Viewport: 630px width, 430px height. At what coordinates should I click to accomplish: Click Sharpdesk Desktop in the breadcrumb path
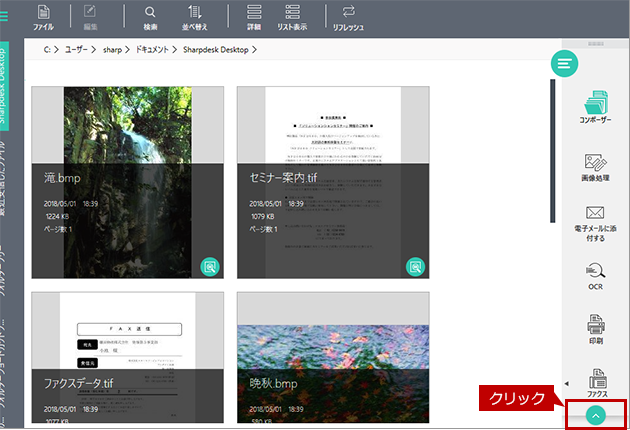tap(216, 49)
